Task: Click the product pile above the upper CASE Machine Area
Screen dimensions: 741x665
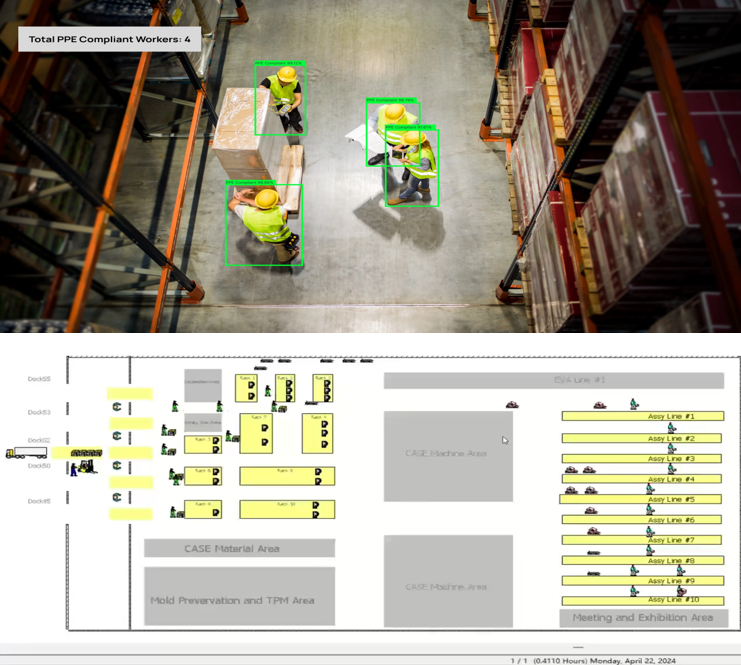Action: coord(512,405)
